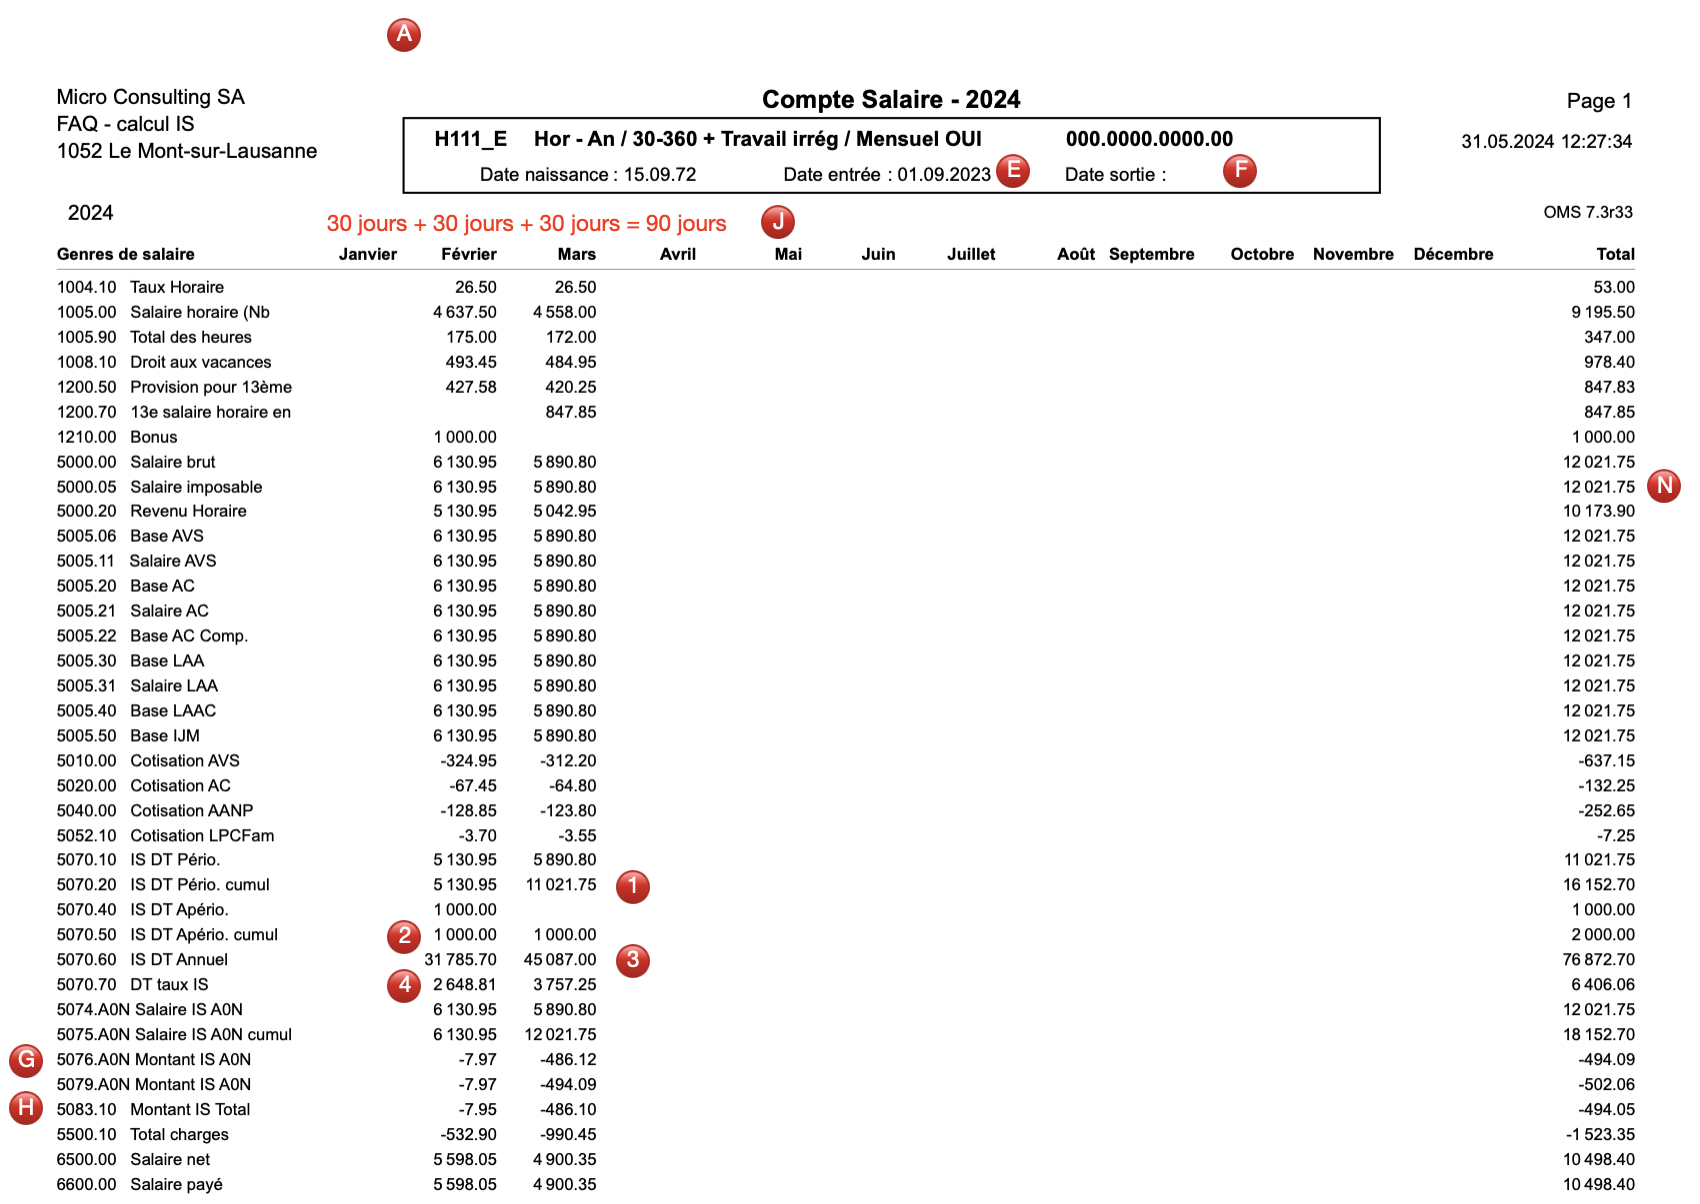
Task: Click the year label "2024" above the table
Action: (90, 213)
